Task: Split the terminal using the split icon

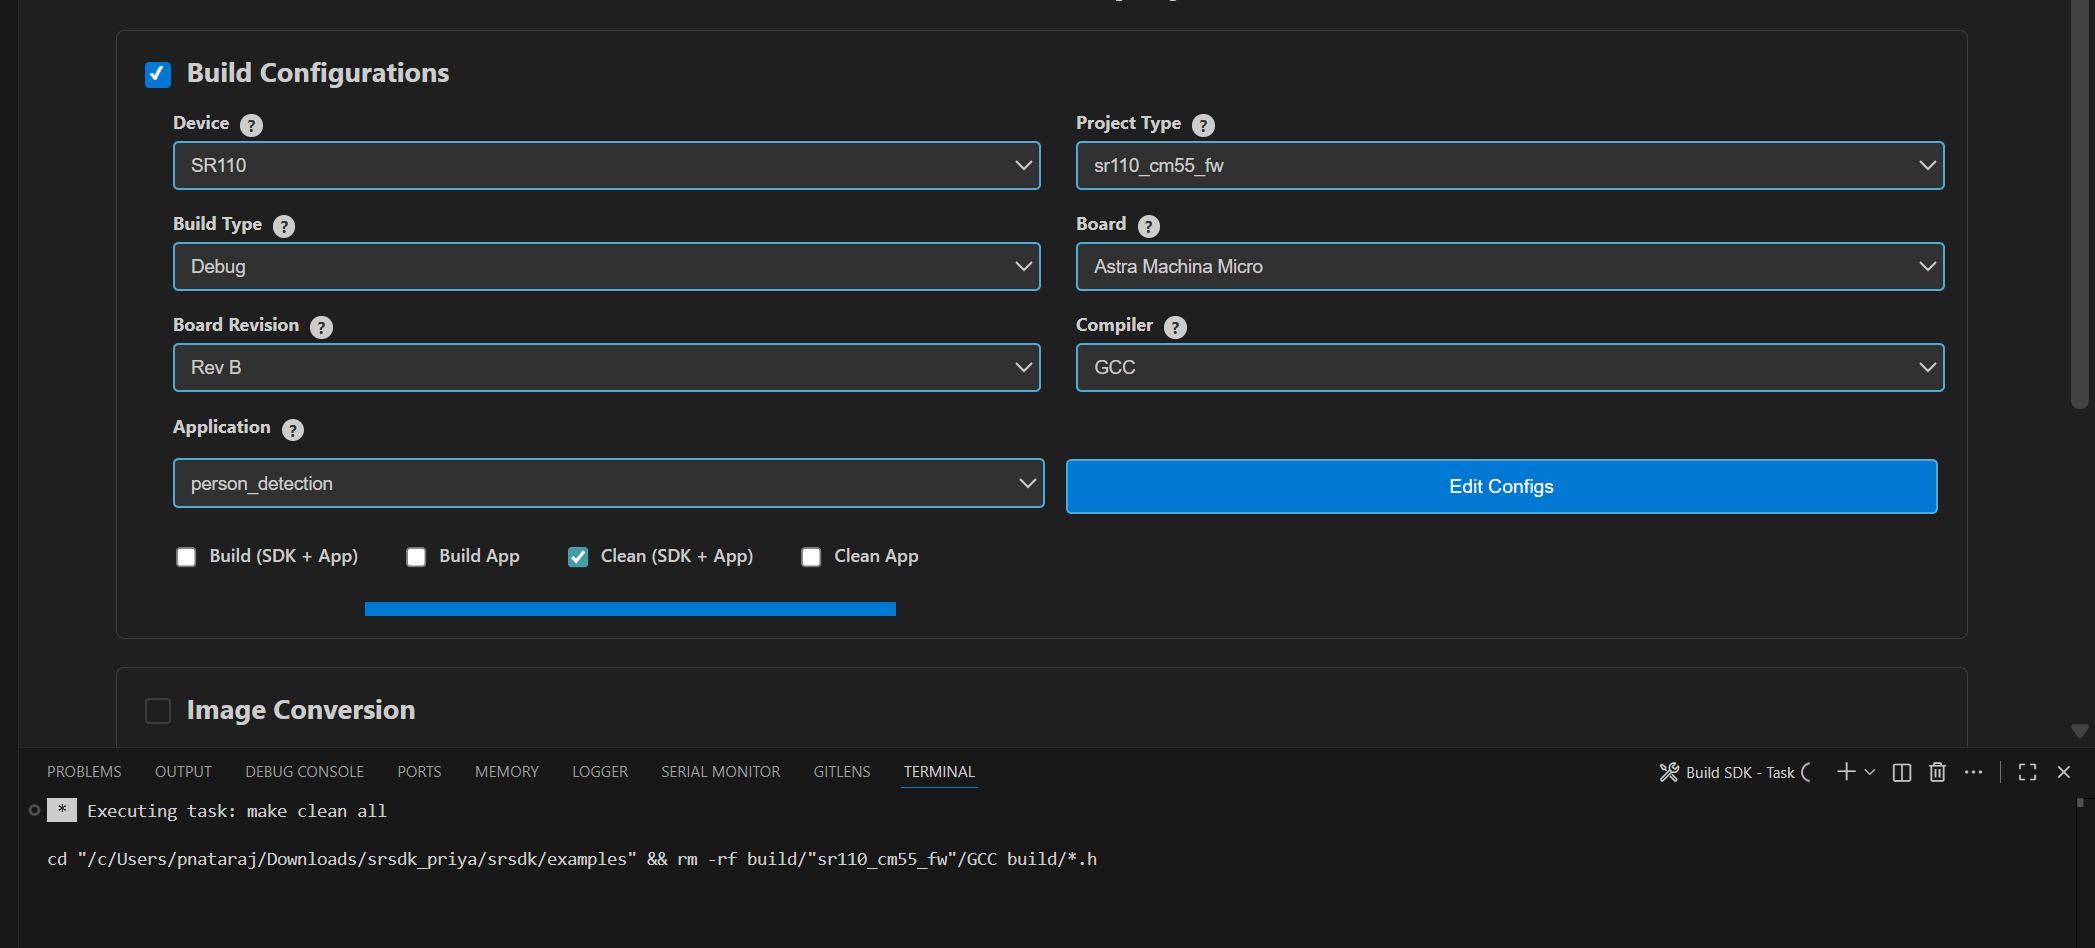Action: tap(1902, 772)
